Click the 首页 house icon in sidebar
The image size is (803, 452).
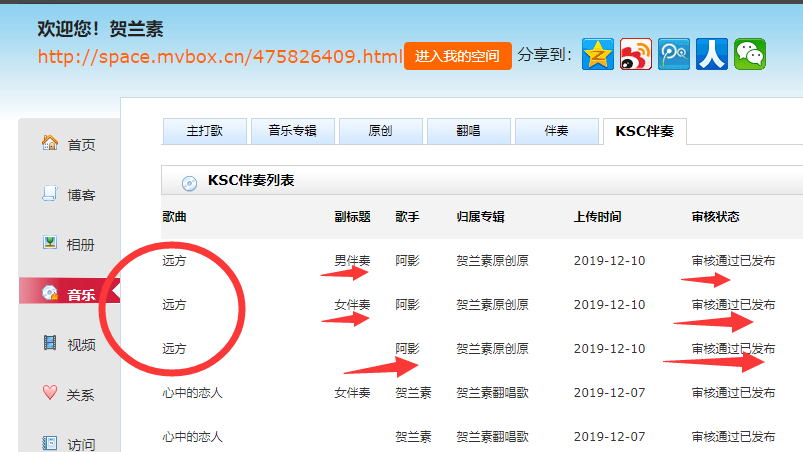click(x=49, y=144)
